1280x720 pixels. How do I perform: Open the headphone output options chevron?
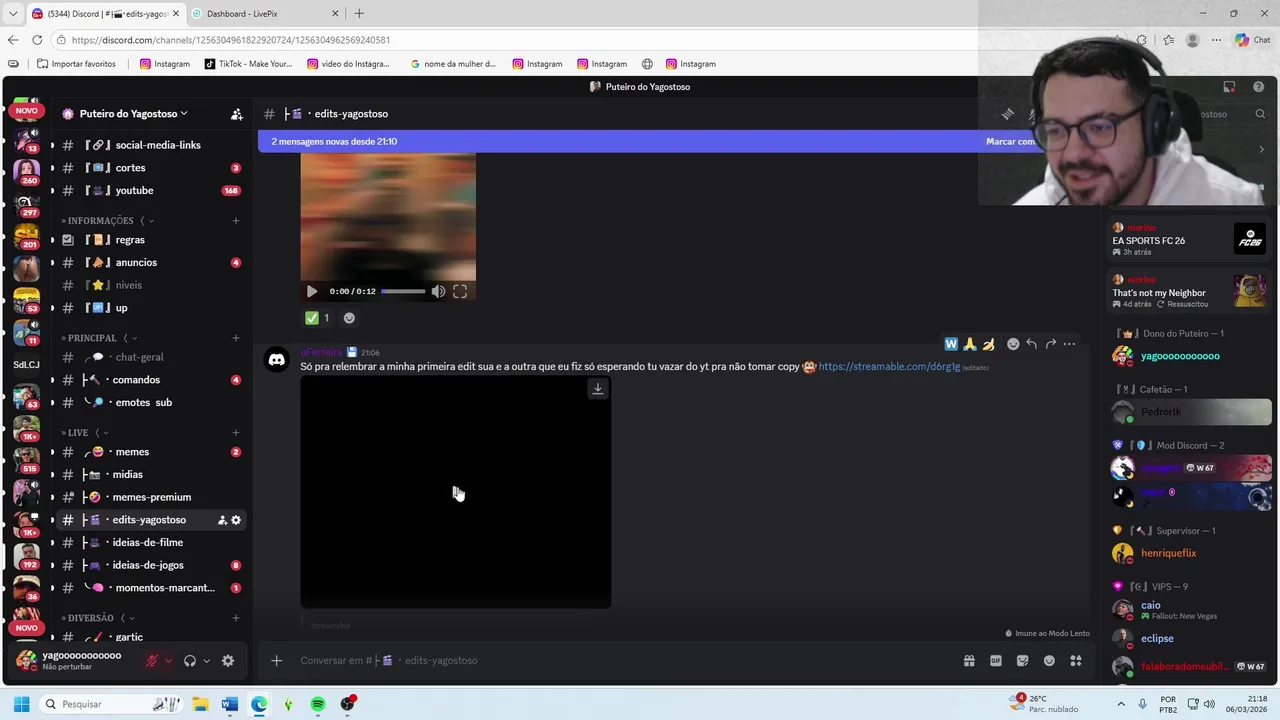[x=206, y=661]
